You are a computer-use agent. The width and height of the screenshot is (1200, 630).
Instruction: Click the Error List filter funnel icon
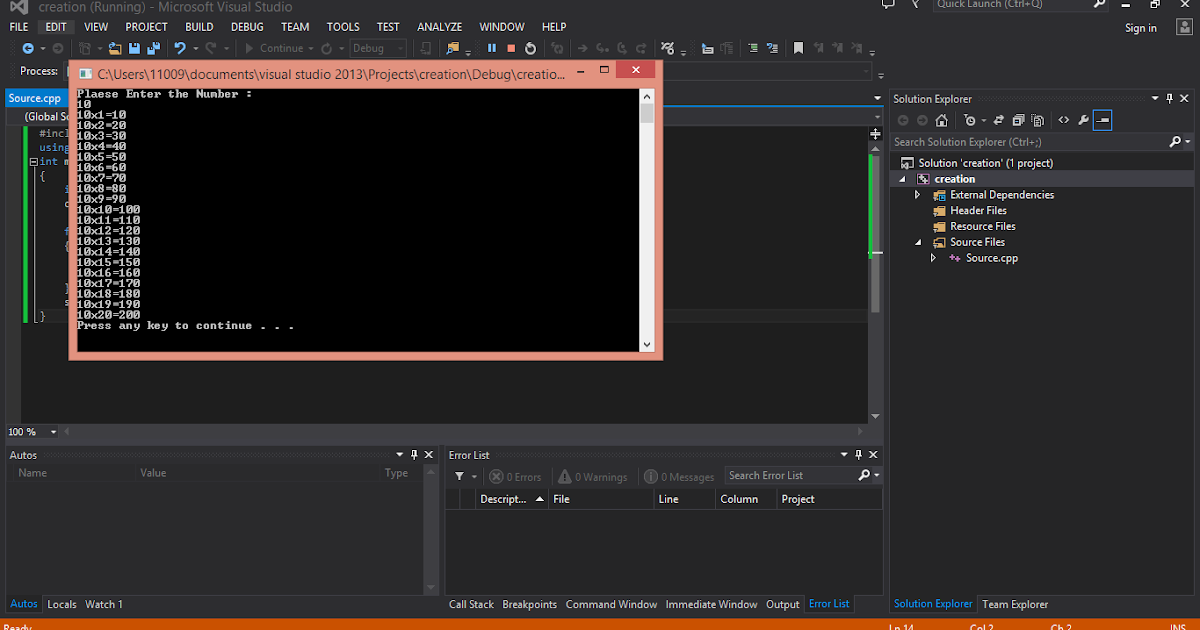click(x=459, y=477)
